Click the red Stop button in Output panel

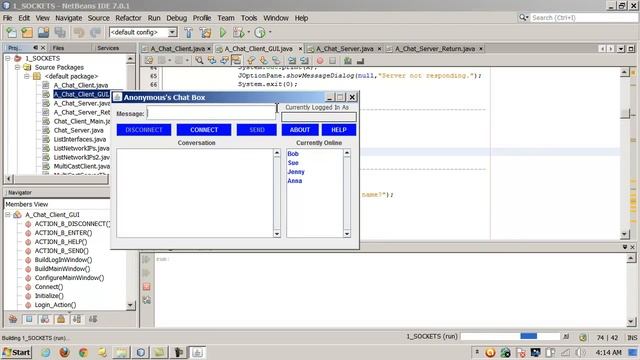click(x=147, y=287)
